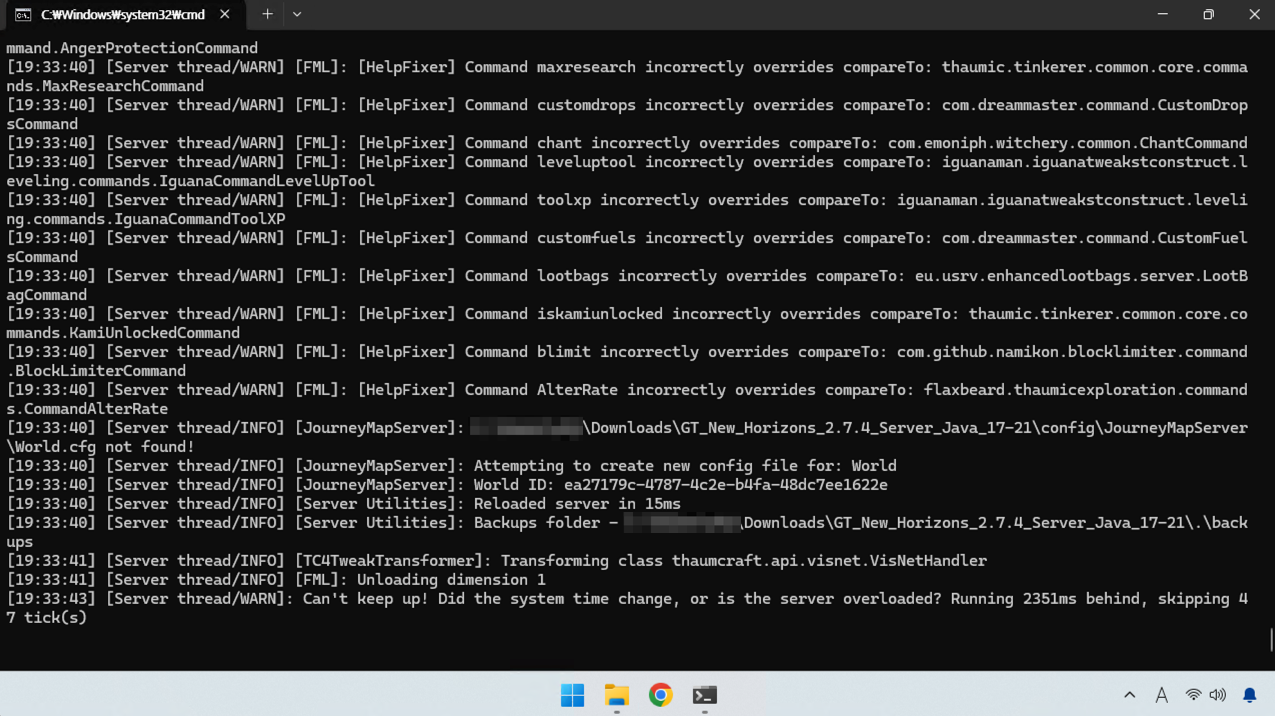Click the World ID ea27179c log line
The image size is (1275, 716).
[x=447, y=485]
